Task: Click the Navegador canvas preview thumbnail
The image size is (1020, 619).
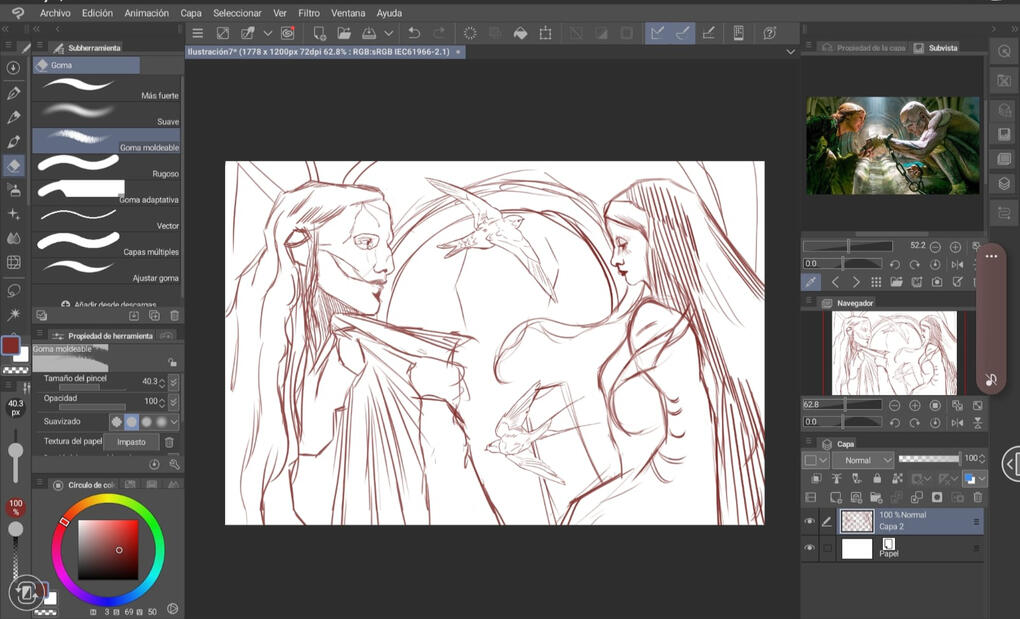Action: click(894, 352)
